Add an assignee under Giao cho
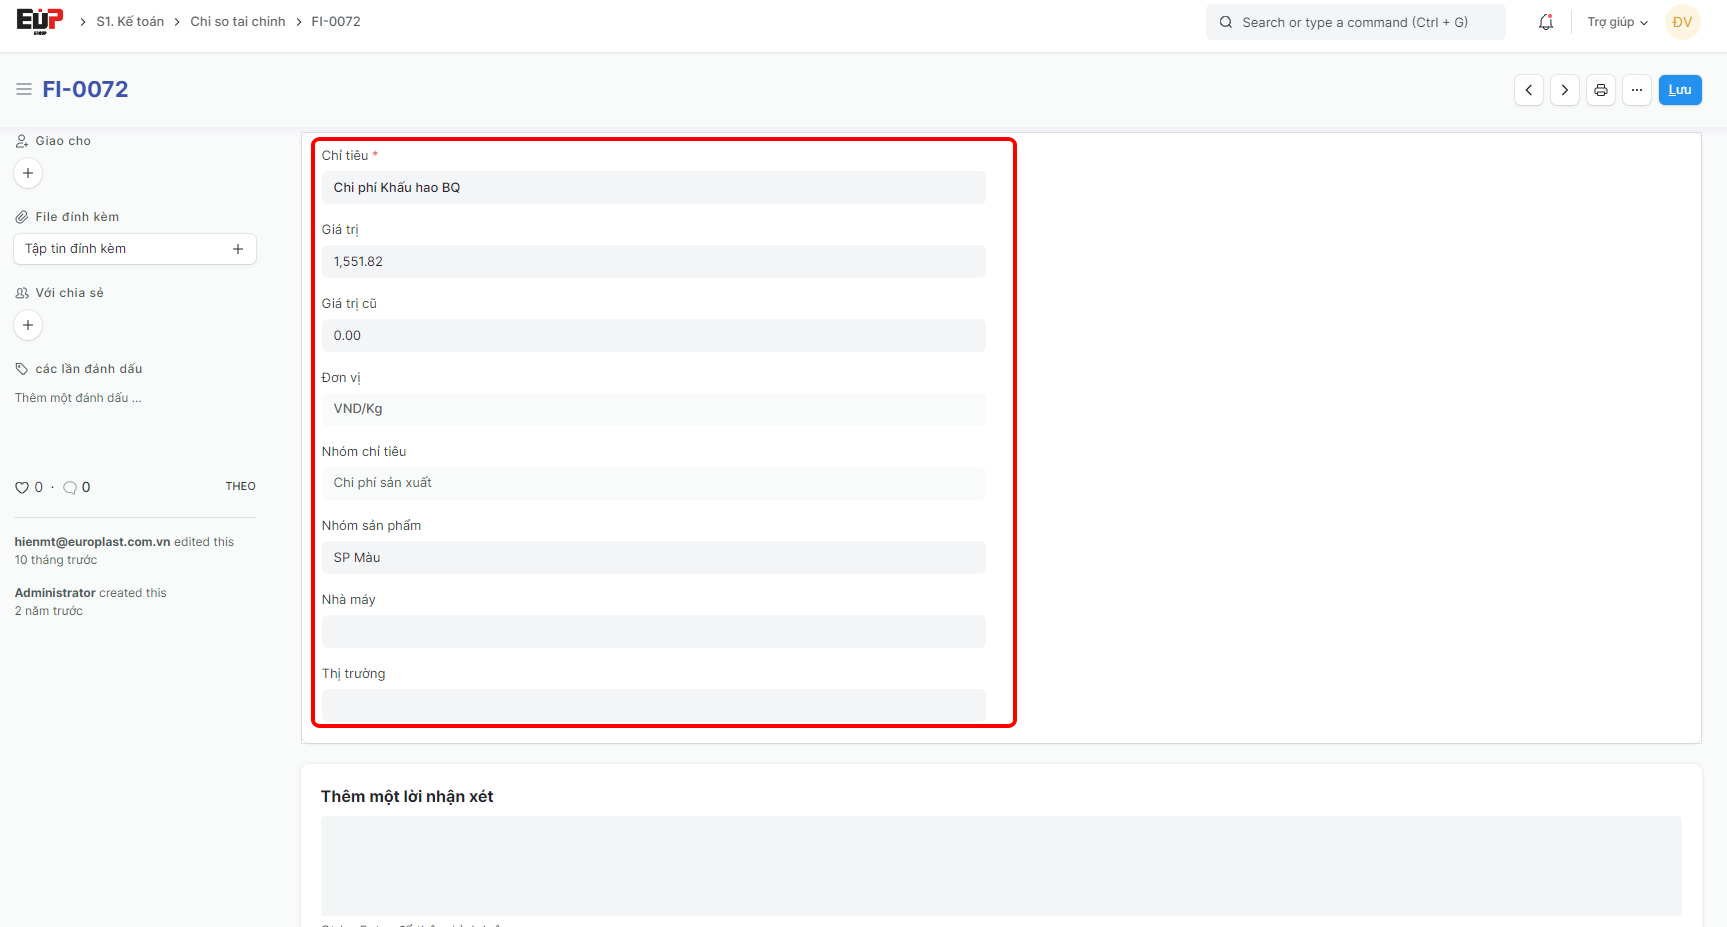This screenshot has width=1727, height=927. click(x=28, y=173)
